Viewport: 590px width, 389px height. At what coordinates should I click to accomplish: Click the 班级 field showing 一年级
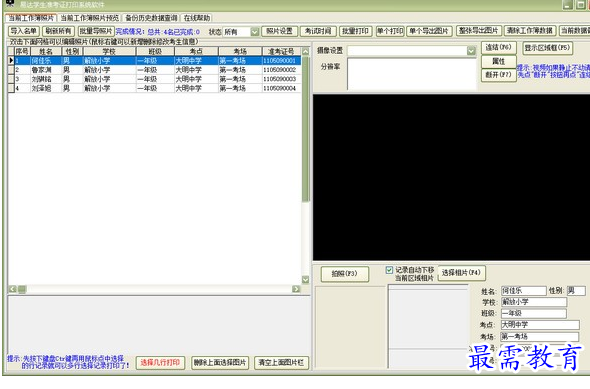[x=534, y=313]
